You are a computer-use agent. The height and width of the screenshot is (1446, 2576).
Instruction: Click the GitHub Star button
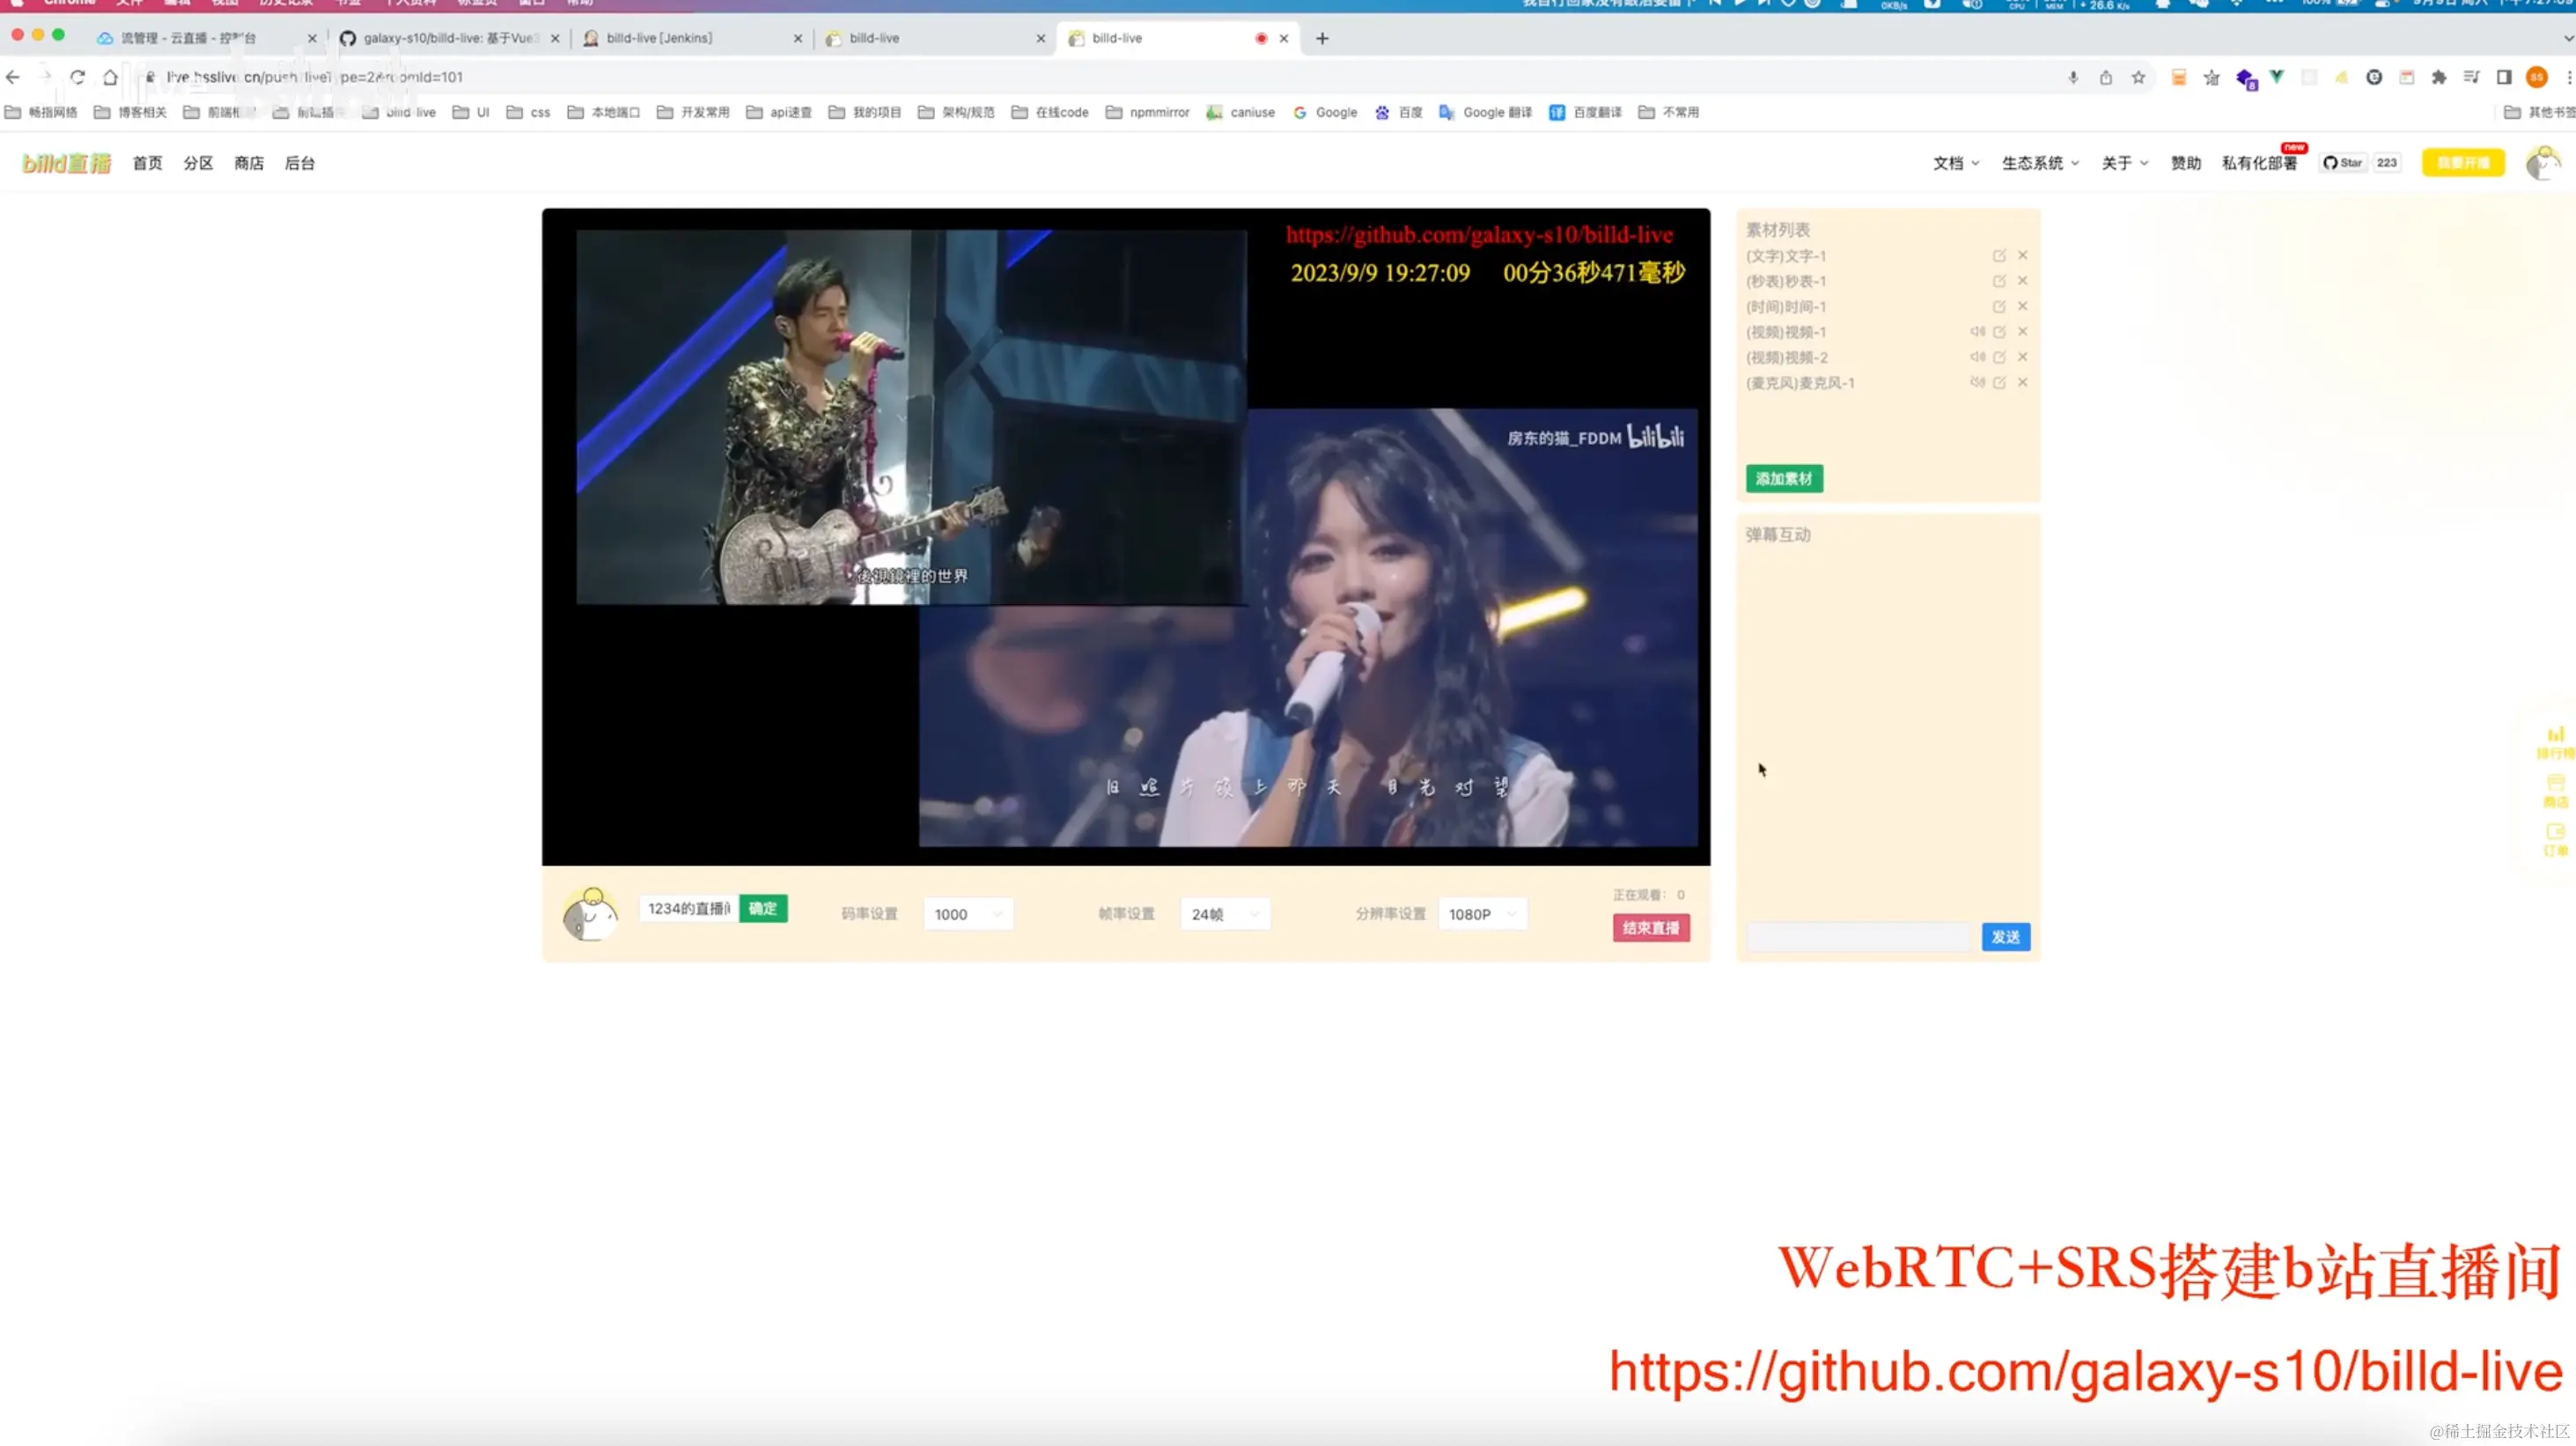pos(2343,163)
